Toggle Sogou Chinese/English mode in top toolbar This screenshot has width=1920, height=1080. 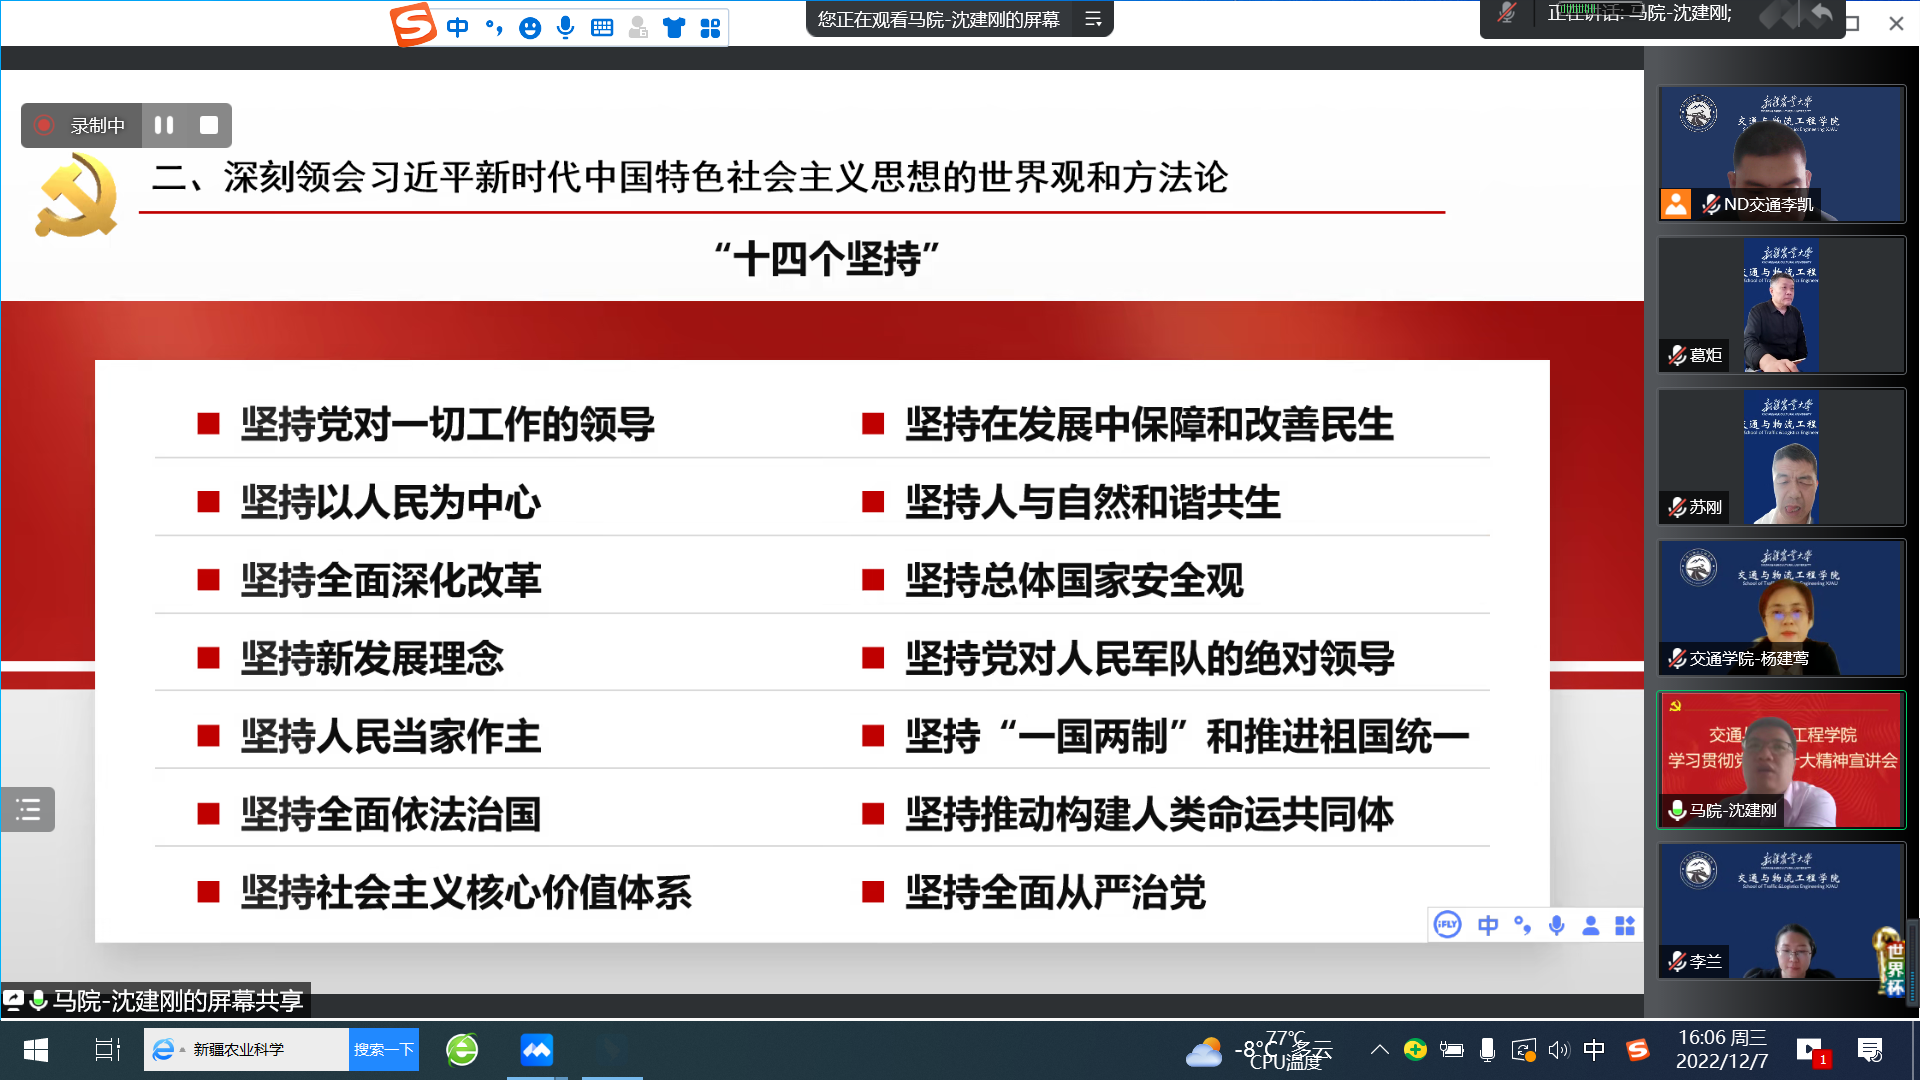point(458,28)
